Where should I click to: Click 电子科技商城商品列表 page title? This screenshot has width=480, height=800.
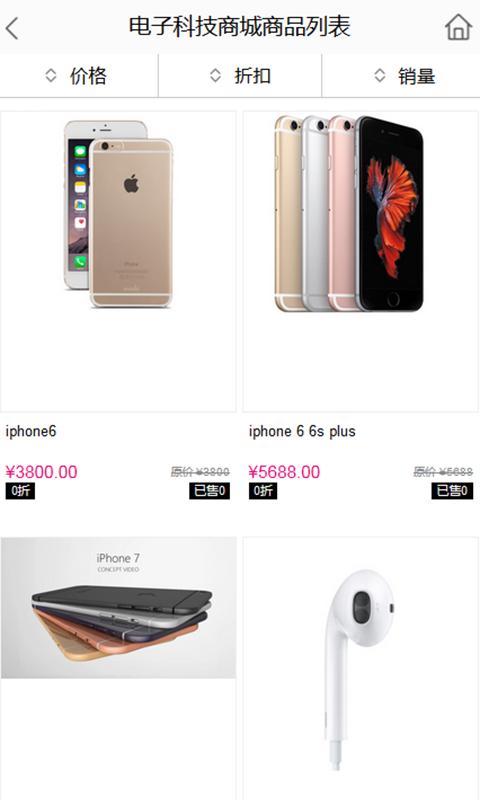point(239,27)
